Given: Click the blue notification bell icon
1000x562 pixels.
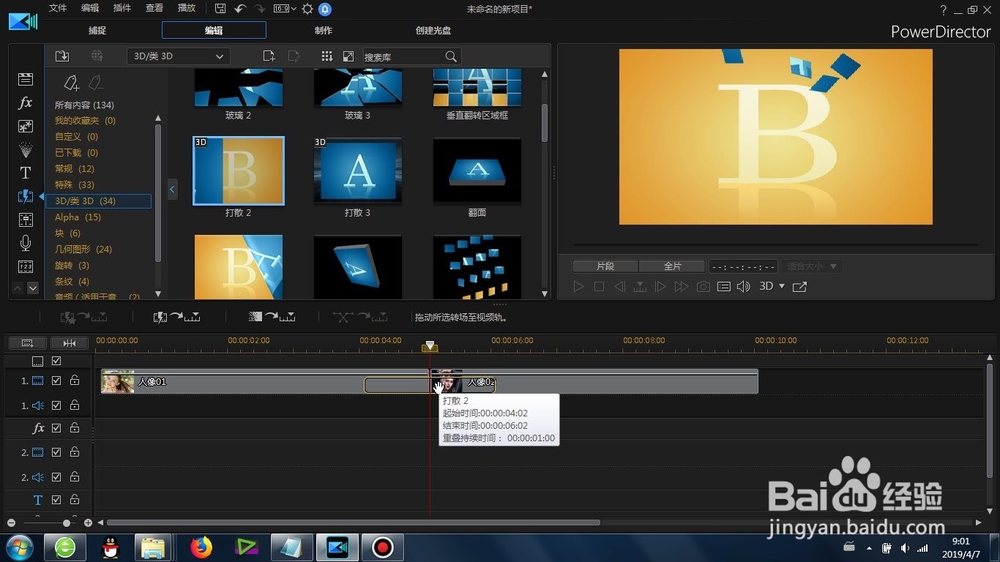Looking at the screenshot, I should point(325,9).
